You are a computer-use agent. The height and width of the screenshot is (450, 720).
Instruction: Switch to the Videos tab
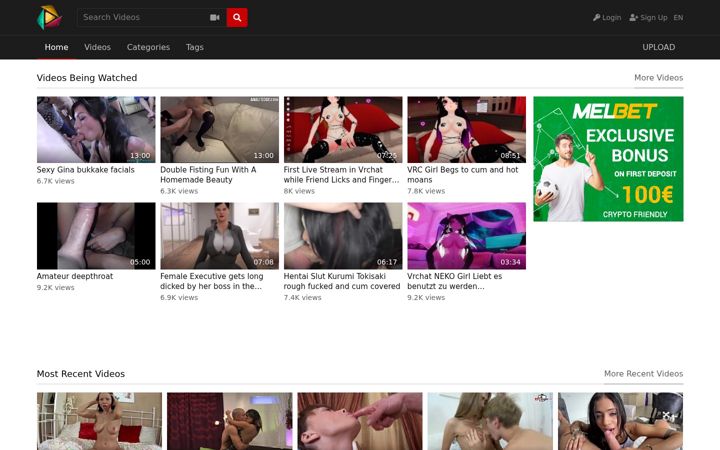tap(97, 47)
